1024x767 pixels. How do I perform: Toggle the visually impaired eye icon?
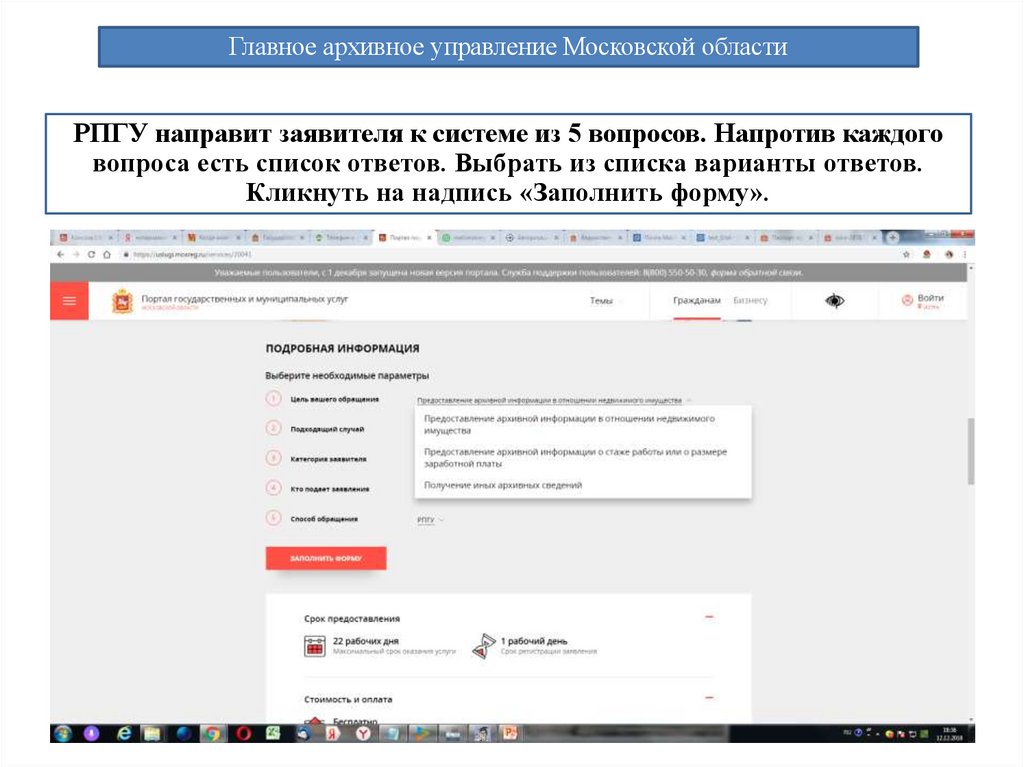point(835,301)
